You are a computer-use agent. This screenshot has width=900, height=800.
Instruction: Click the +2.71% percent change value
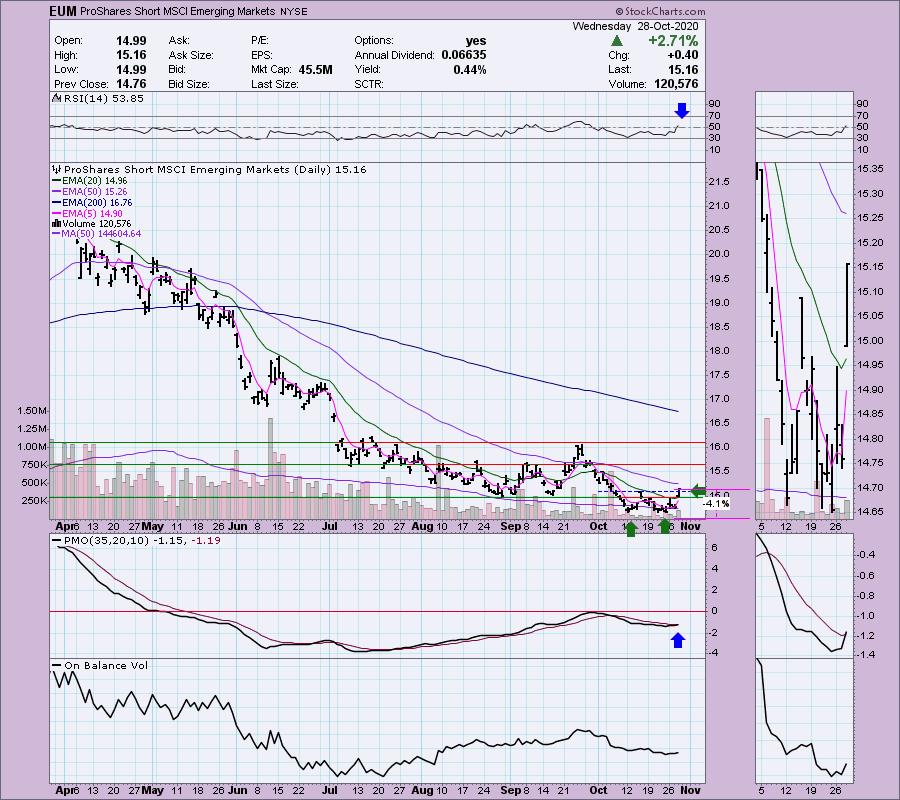click(x=673, y=41)
